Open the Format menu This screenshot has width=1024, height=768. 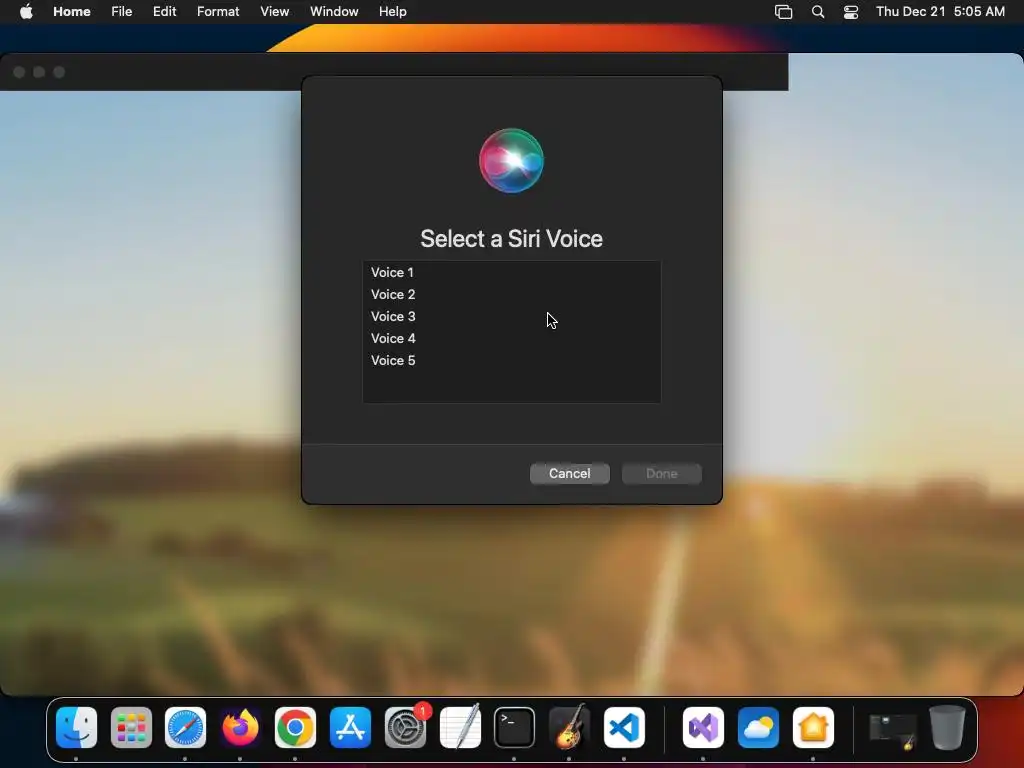pyautogui.click(x=218, y=11)
